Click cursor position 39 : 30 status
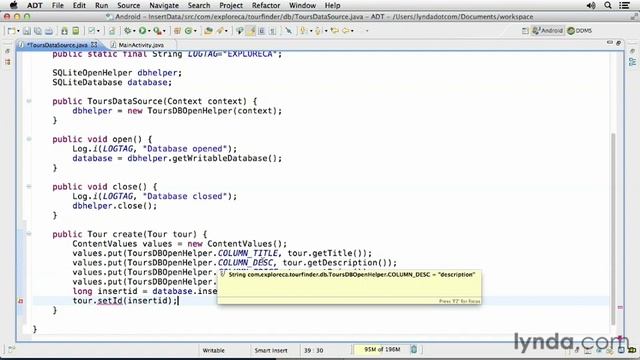640x360 pixels. 313,350
